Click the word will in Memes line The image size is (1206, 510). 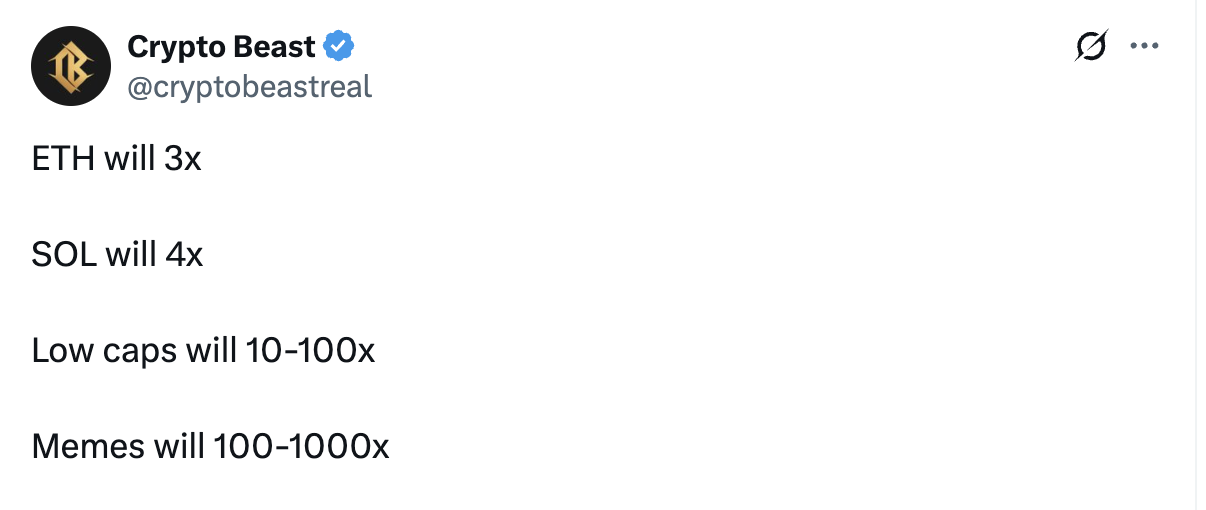coord(178,446)
